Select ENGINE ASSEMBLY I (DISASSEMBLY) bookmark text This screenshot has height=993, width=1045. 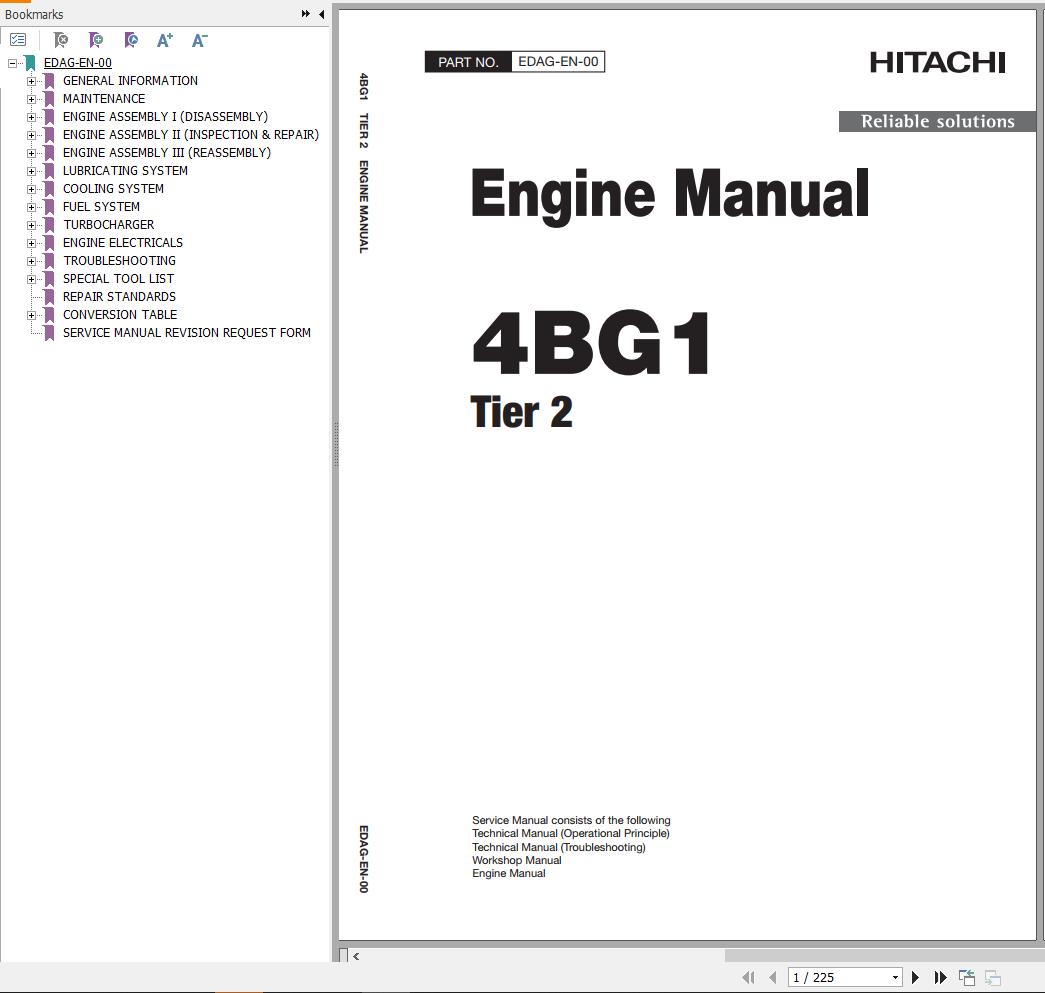point(165,117)
